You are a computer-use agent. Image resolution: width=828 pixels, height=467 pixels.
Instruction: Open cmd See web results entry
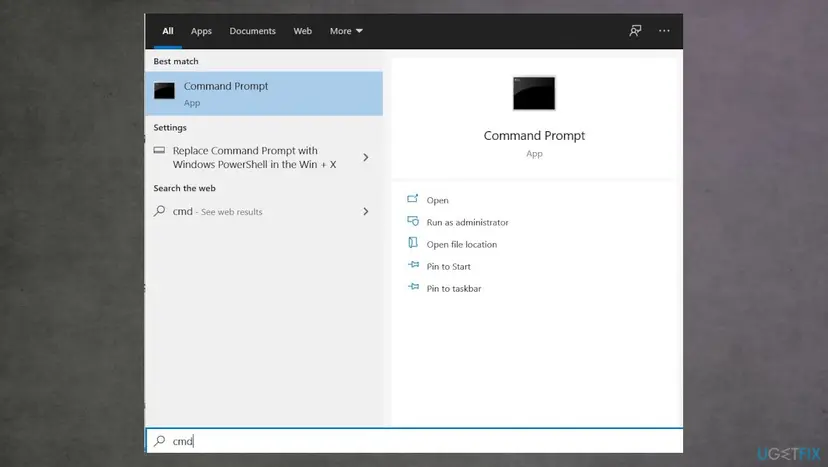pos(264,211)
